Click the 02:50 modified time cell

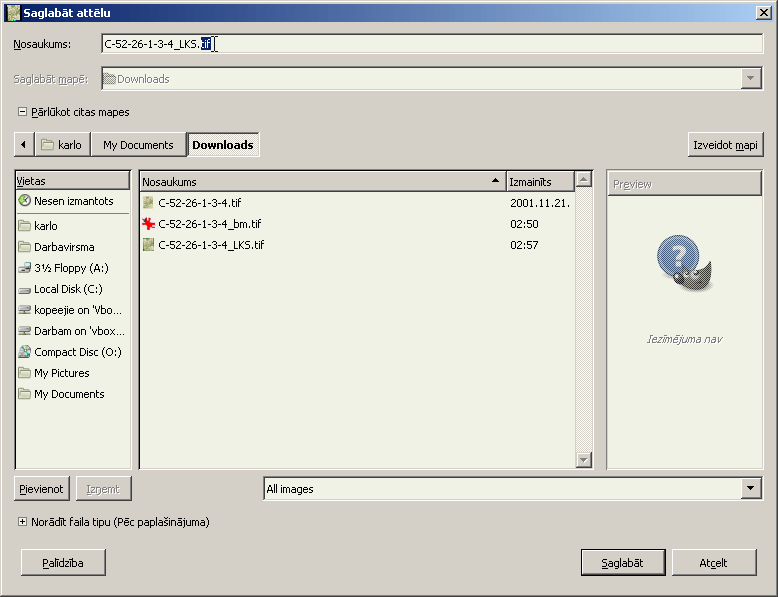pos(524,224)
